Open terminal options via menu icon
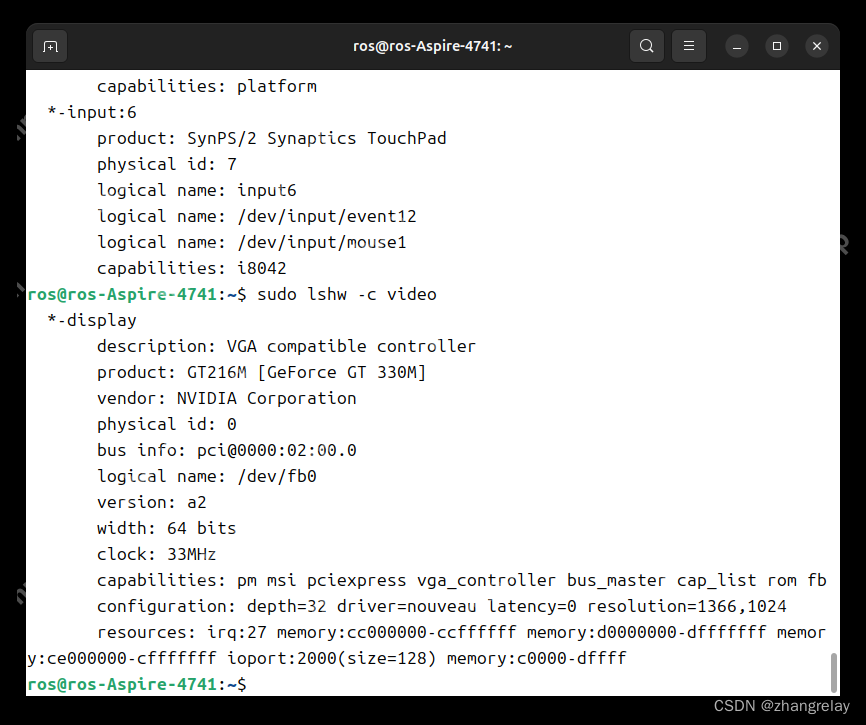Screen dimensions: 866x725 tap(688, 45)
